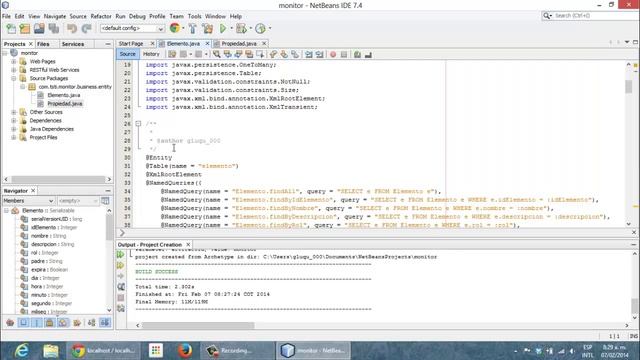Click the New Project toolbar icon
Screen dimensions: 640x360
coord(25,29)
